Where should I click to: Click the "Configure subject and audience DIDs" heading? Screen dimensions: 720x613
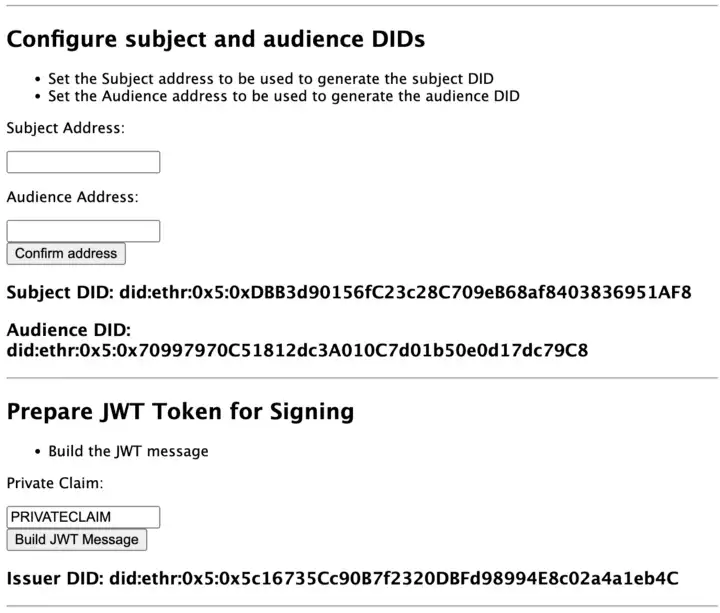216,39
